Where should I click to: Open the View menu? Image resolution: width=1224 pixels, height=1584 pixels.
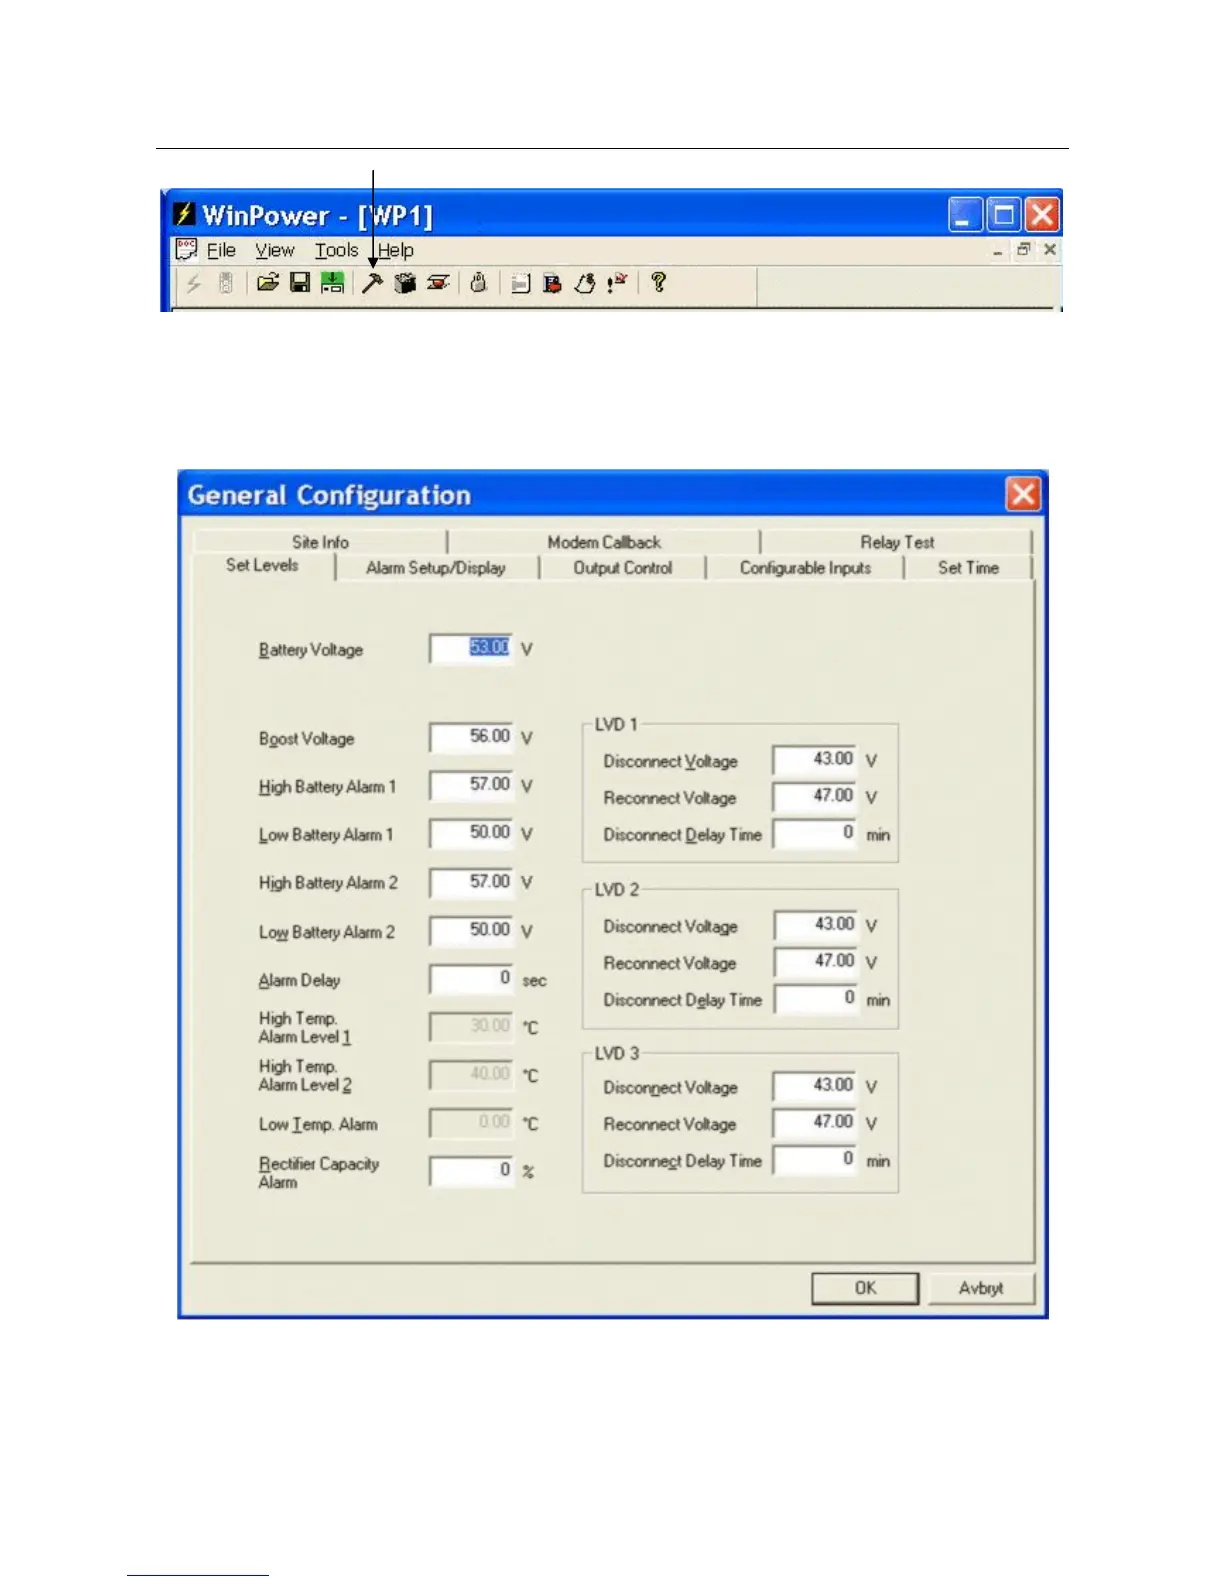(275, 250)
